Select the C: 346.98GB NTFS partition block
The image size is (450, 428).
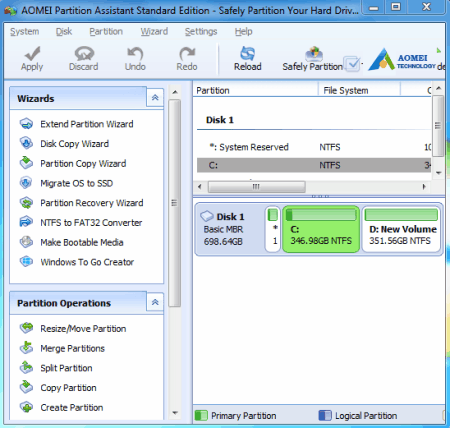(x=321, y=229)
